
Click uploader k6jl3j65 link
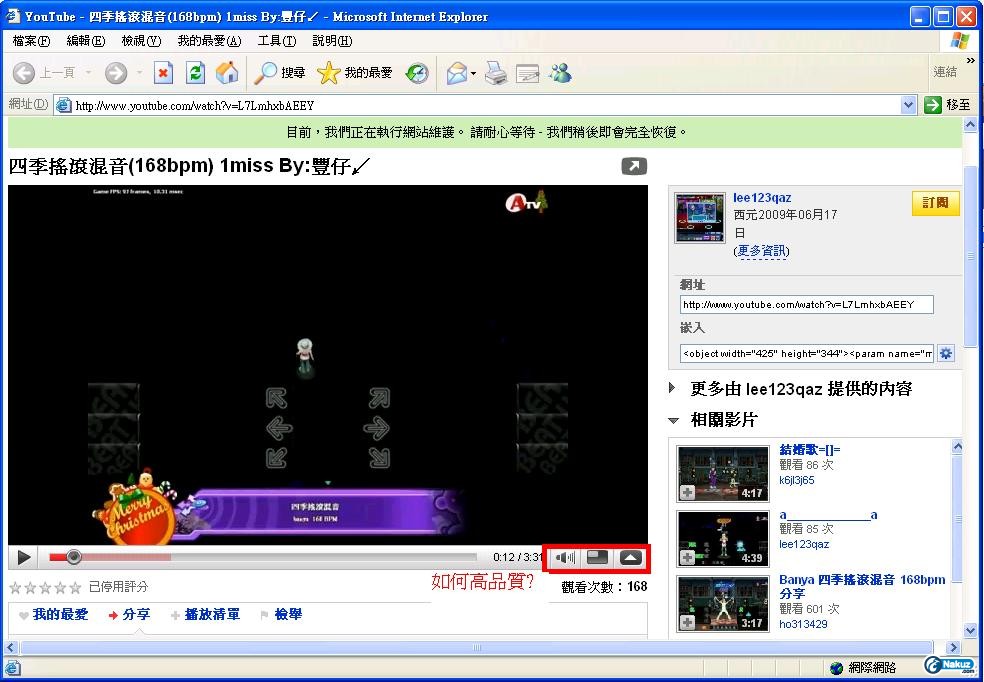tap(796, 480)
